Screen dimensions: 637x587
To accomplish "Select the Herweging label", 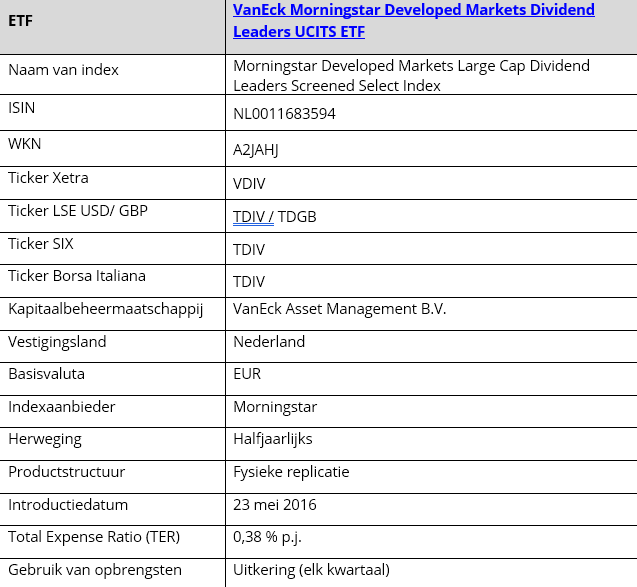I will point(45,440).
